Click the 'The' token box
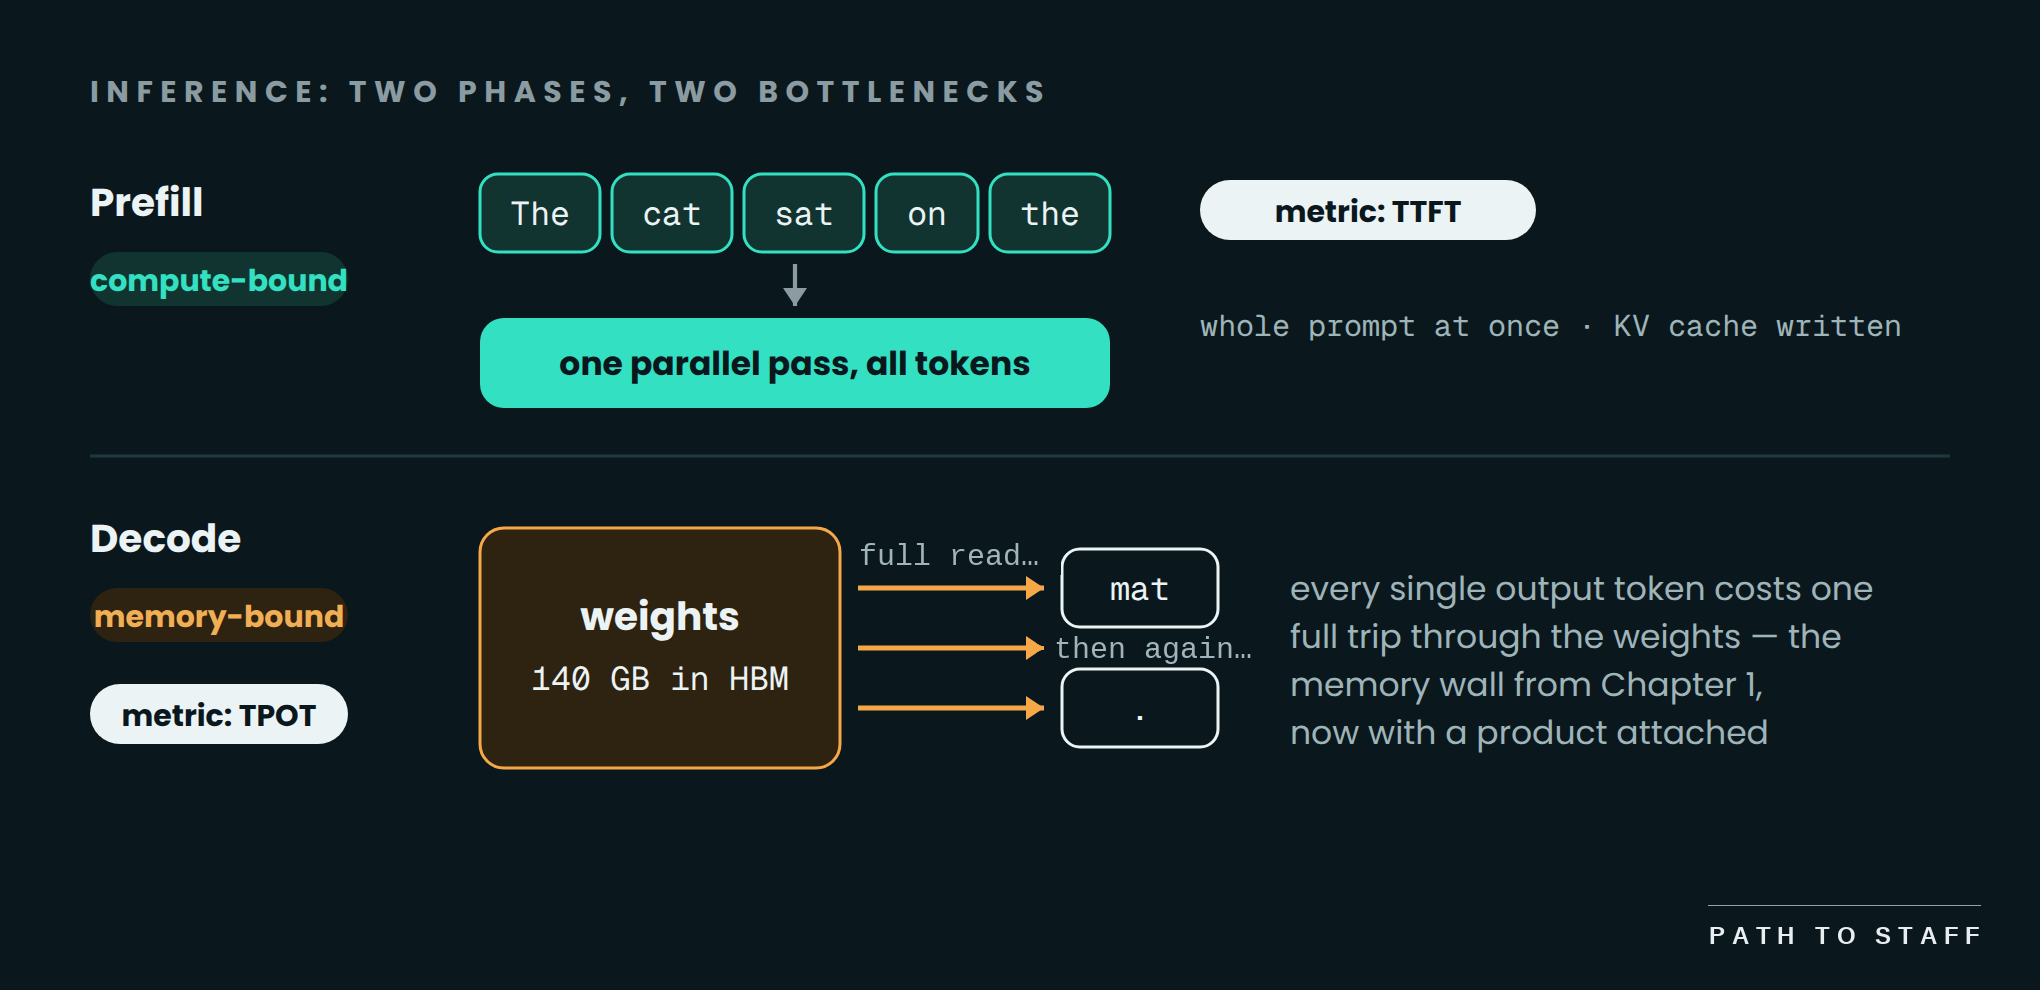This screenshot has width=2040, height=990. 540,213
